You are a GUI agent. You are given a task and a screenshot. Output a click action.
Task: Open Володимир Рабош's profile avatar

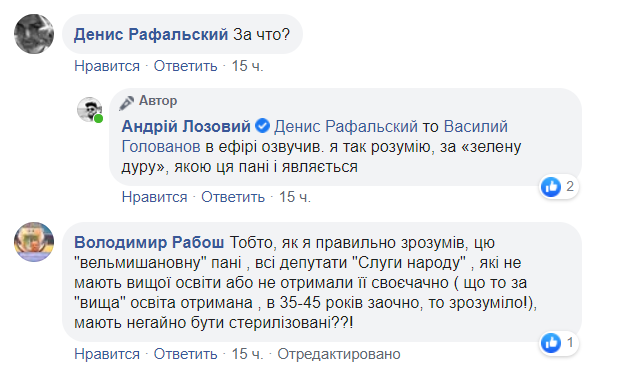pos(34,242)
